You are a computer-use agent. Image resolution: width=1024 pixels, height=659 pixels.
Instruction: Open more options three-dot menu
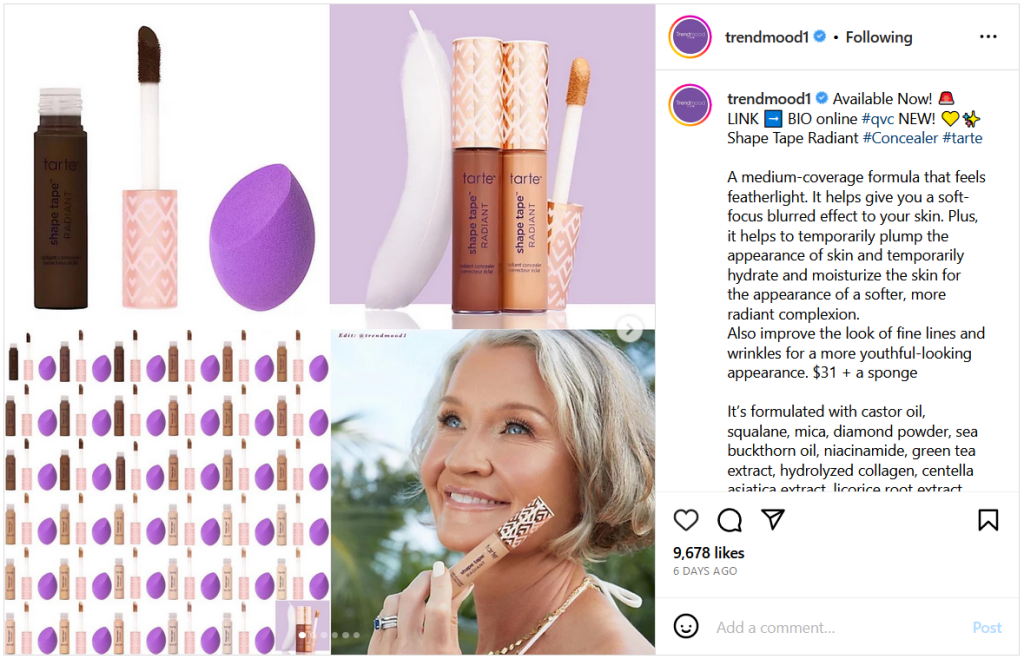click(988, 37)
